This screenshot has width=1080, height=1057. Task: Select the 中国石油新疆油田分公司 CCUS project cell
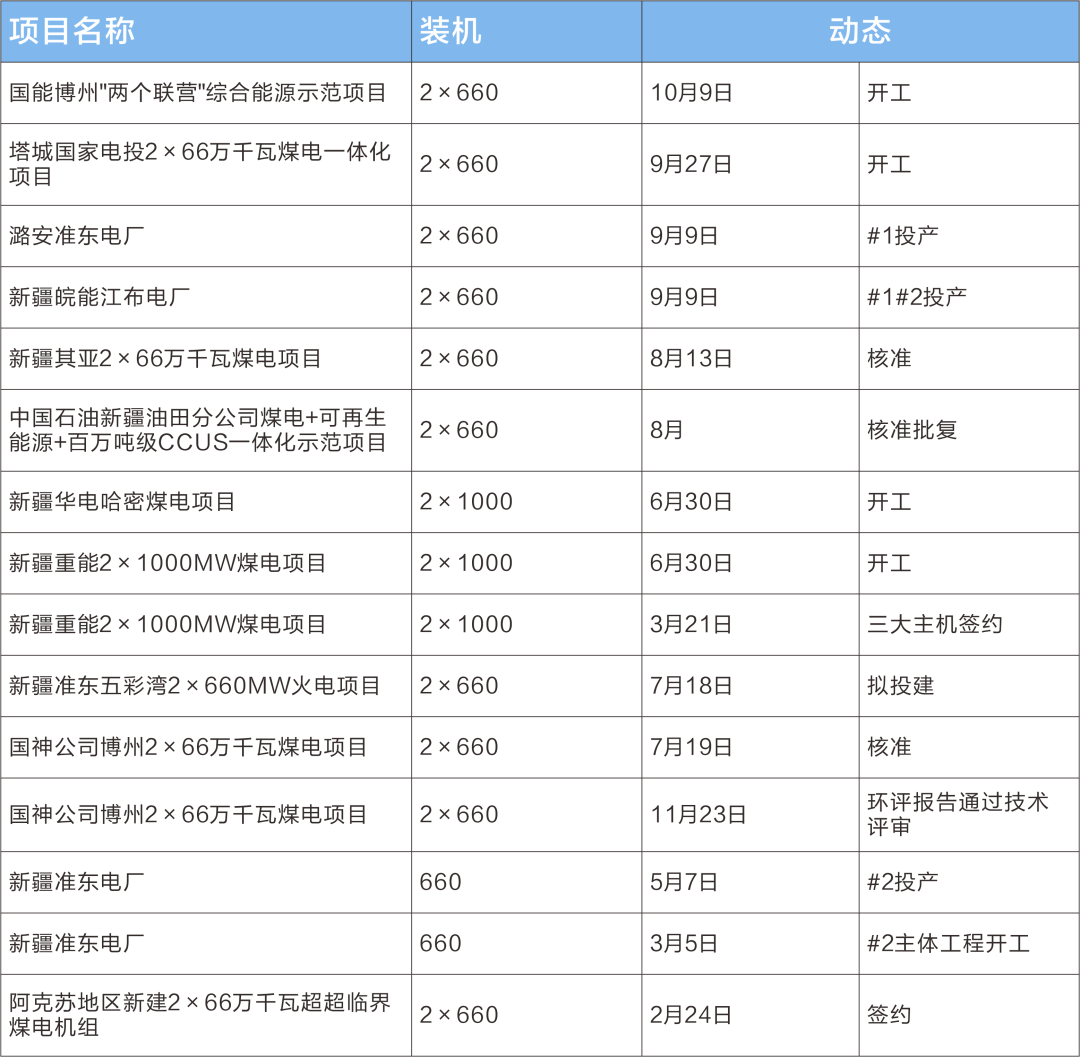pos(206,430)
